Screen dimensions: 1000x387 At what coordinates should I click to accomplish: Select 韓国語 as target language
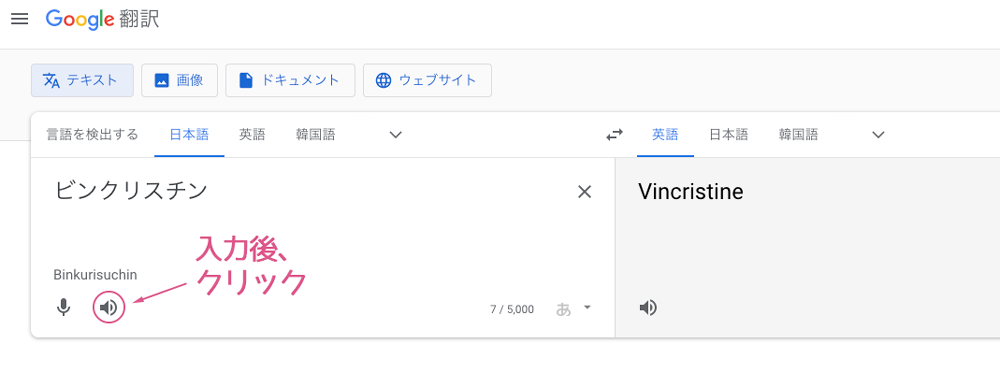coord(798,135)
